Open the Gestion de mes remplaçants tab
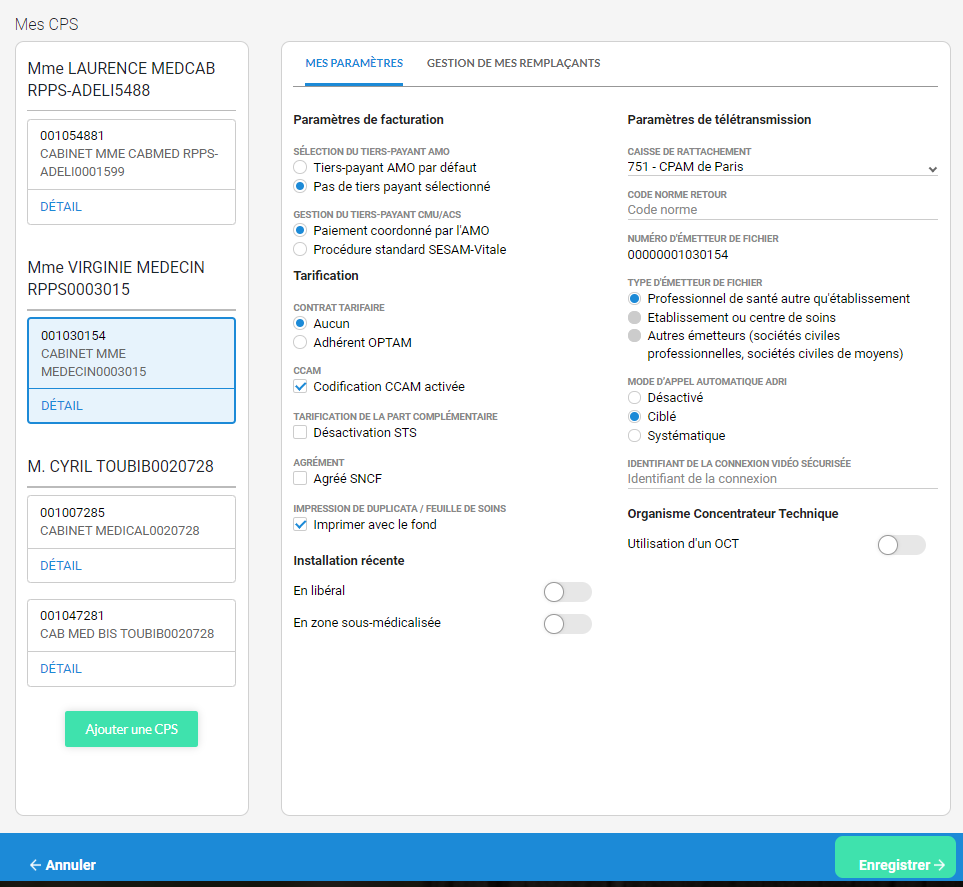Screen dimensions: 963x887 pyautogui.click(x=513, y=63)
